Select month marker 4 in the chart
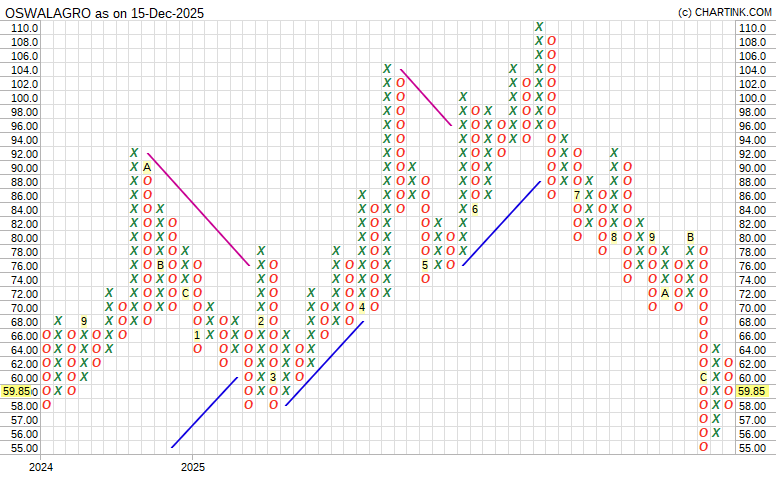The width and height of the screenshot is (778, 484). point(362,307)
